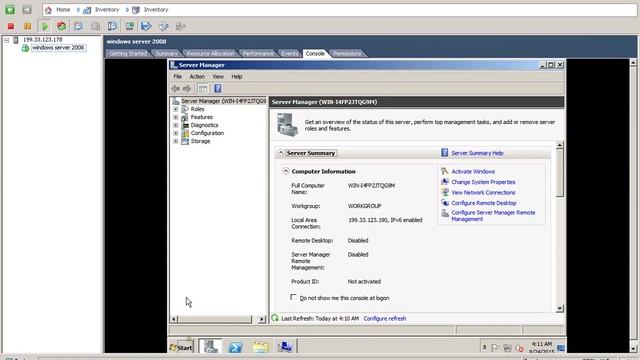Select 'windows server 2008' VM in inventory
The width and height of the screenshot is (640, 360).
[58, 48]
